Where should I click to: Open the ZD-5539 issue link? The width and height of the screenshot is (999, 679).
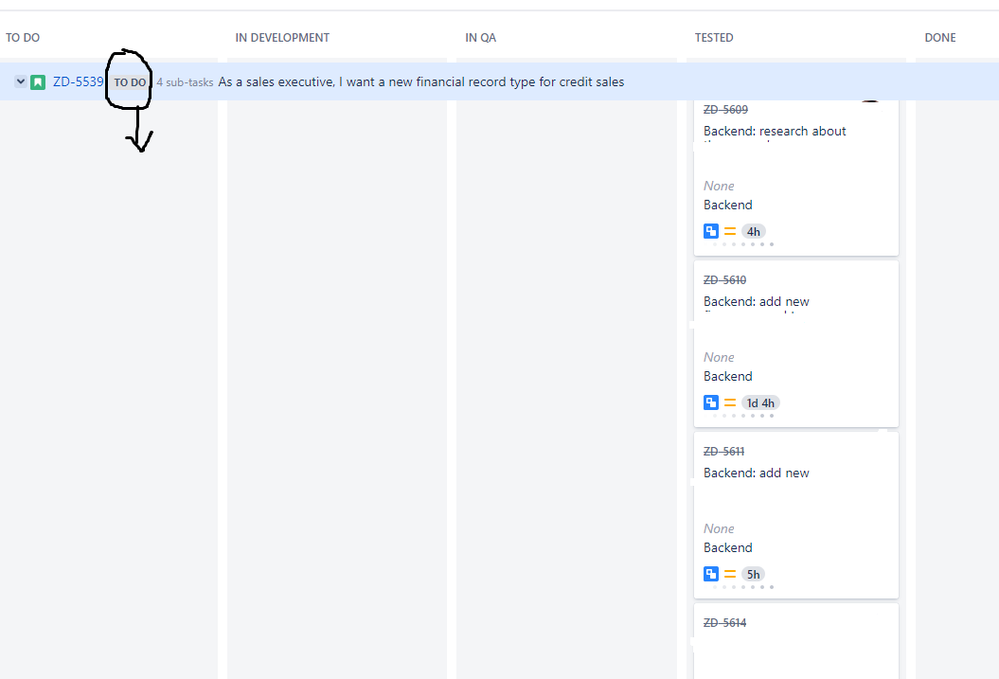coord(78,82)
